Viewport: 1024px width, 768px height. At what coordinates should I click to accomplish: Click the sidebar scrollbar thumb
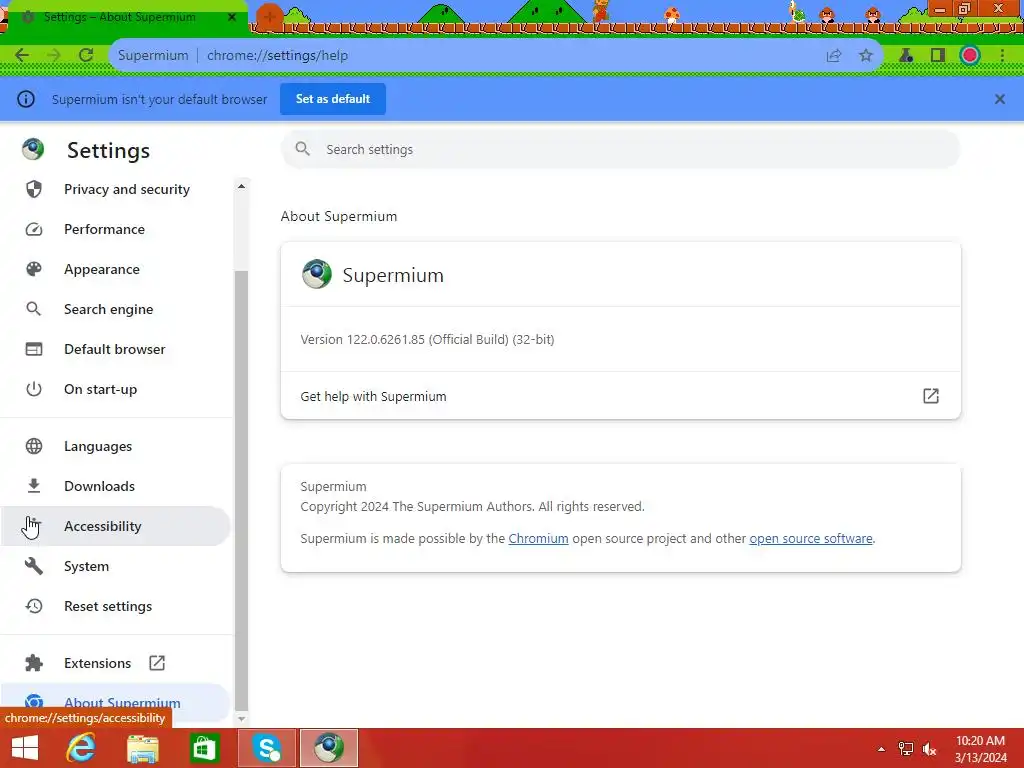click(241, 490)
